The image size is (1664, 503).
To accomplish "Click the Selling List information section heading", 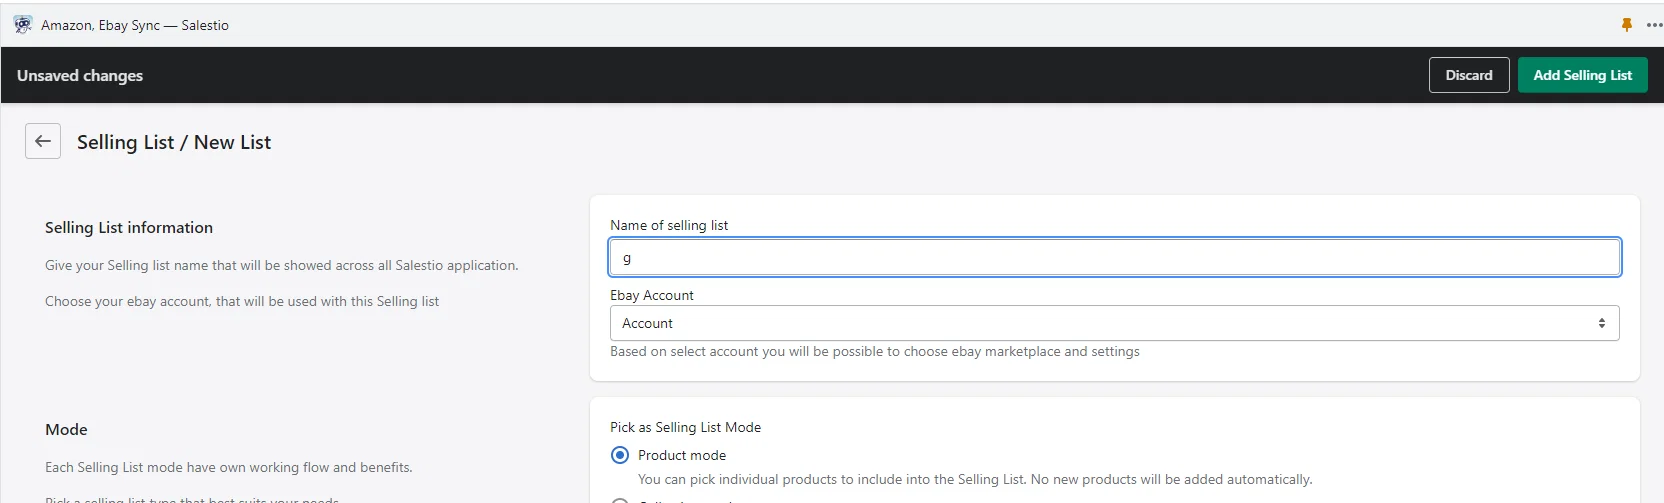I will (x=129, y=227).
